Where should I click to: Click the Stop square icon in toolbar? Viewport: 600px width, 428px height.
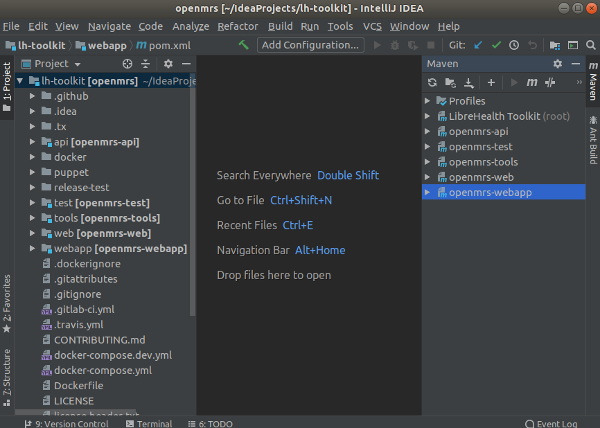(x=430, y=45)
